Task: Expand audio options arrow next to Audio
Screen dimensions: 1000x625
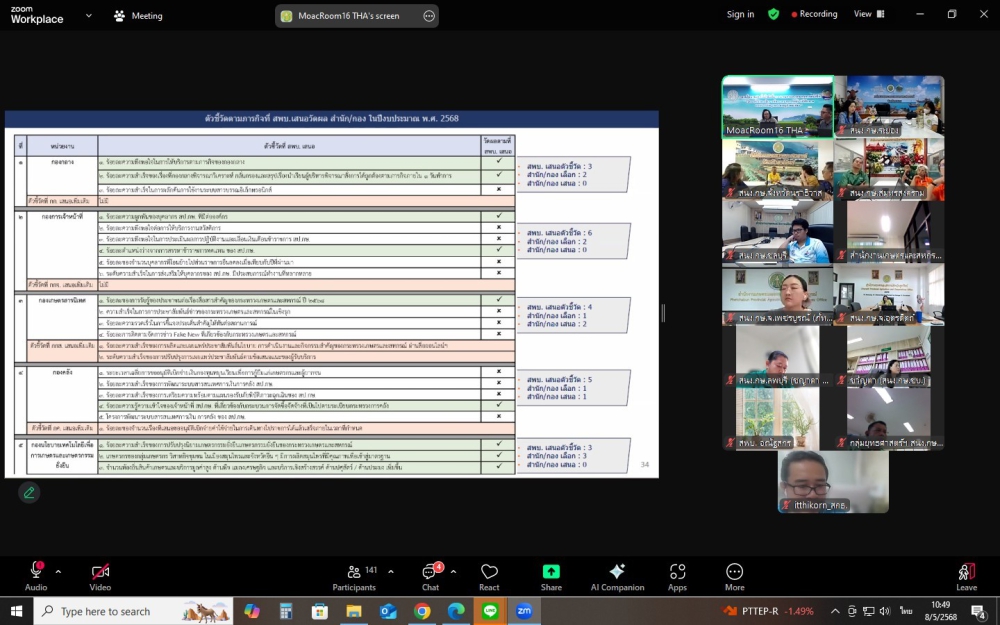Action: point(58,571)
